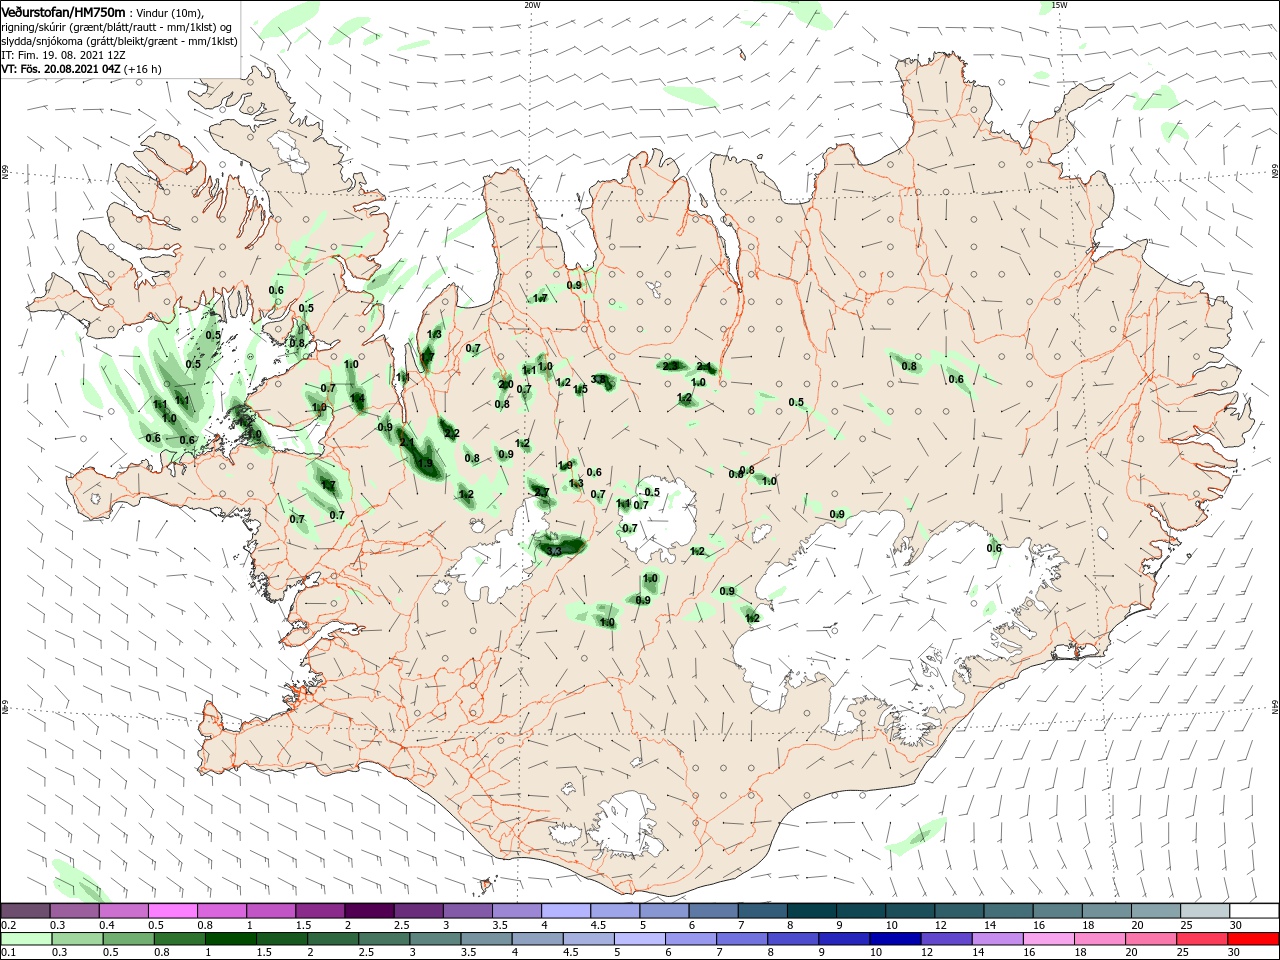Pick the dark mauve swatch starting the upper legend
Screen dimensions: 1280x960
click(25, 910)
